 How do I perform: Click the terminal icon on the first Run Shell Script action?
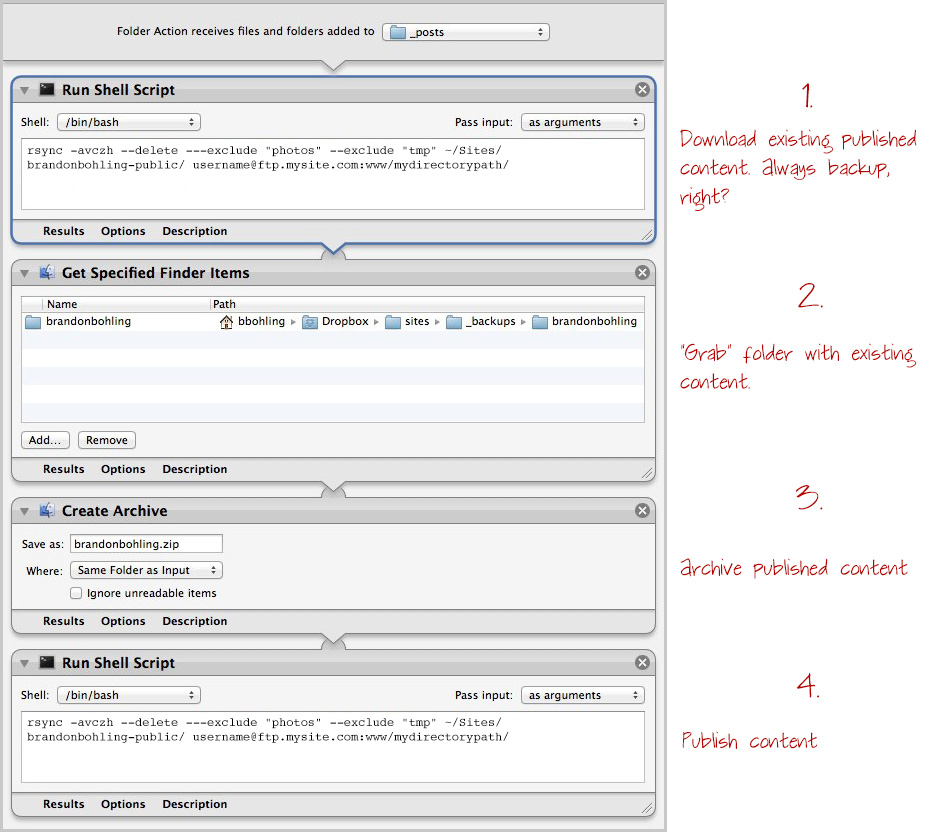47,89
